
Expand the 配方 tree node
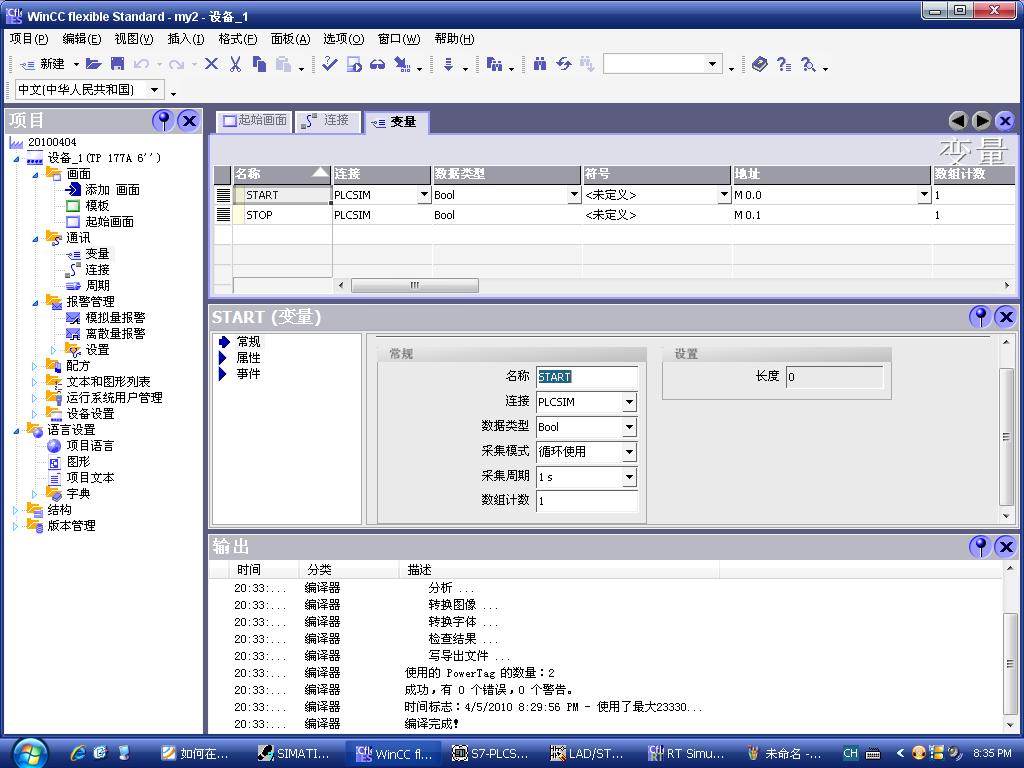(35, 366)
